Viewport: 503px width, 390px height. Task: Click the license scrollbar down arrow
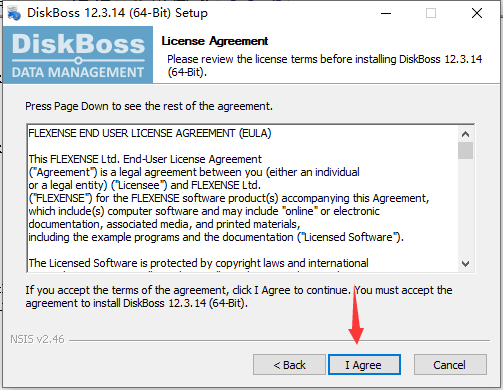point(465,264)
